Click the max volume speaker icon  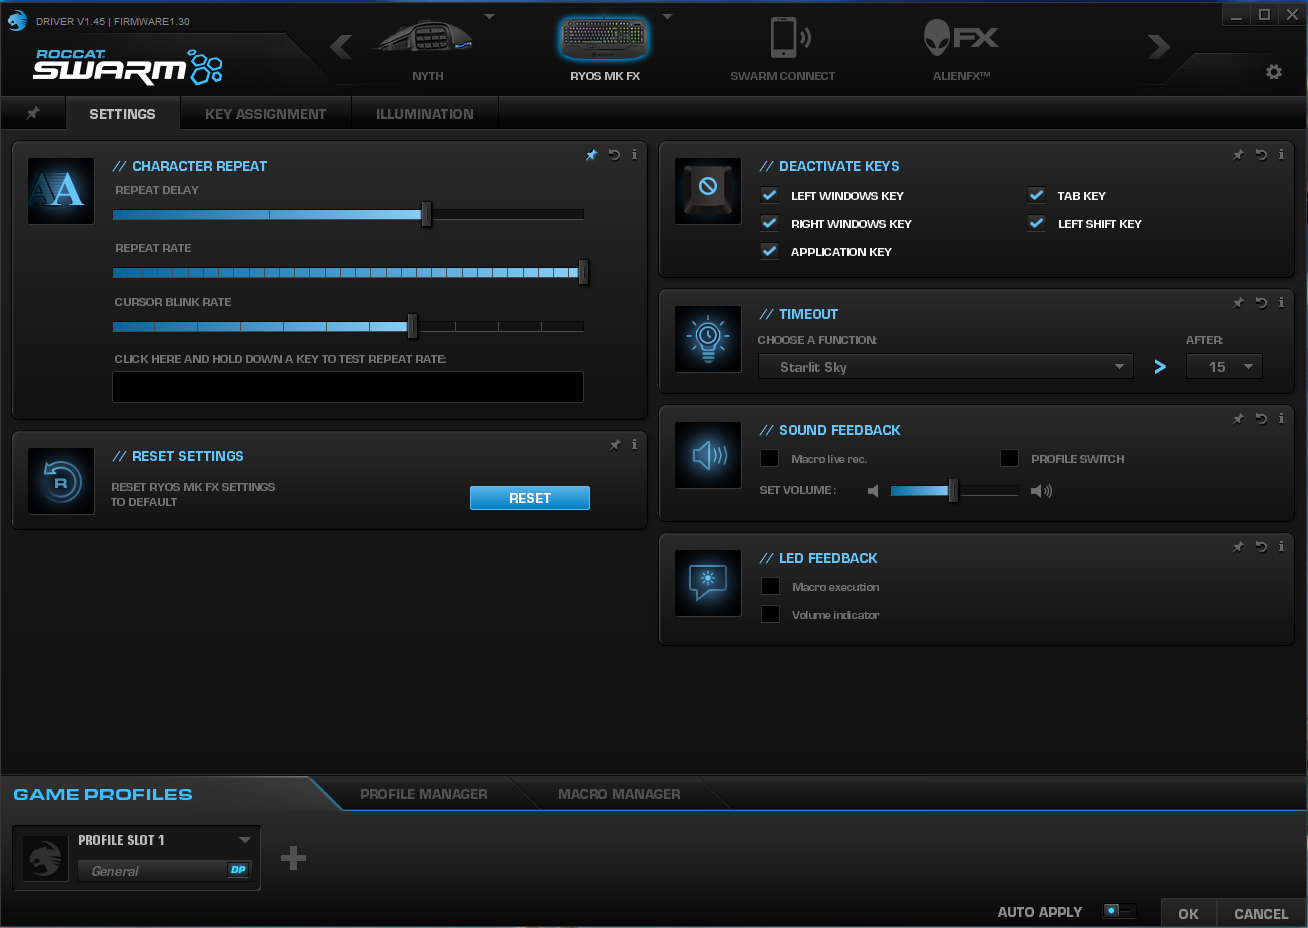(1041, 491)
